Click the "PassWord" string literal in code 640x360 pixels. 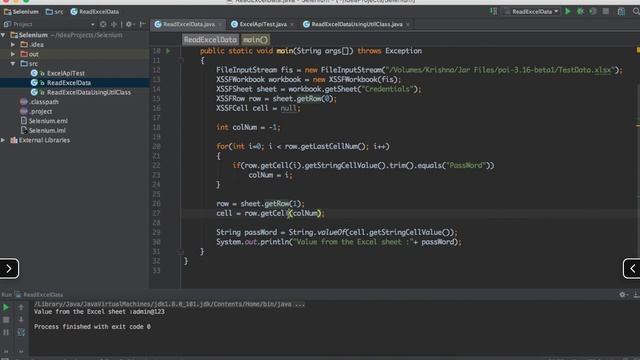point(466,165)
